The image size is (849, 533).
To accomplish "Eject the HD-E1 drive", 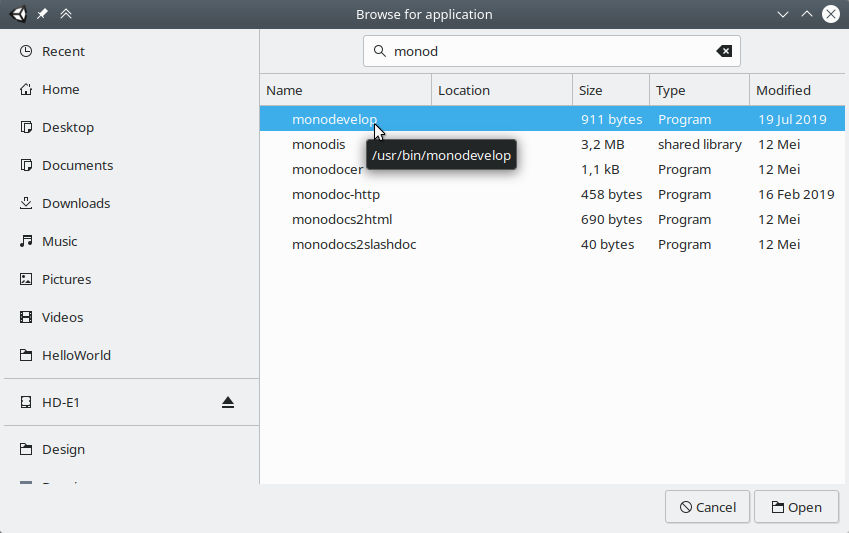I will pyautogui.click(x=228, y=403).
